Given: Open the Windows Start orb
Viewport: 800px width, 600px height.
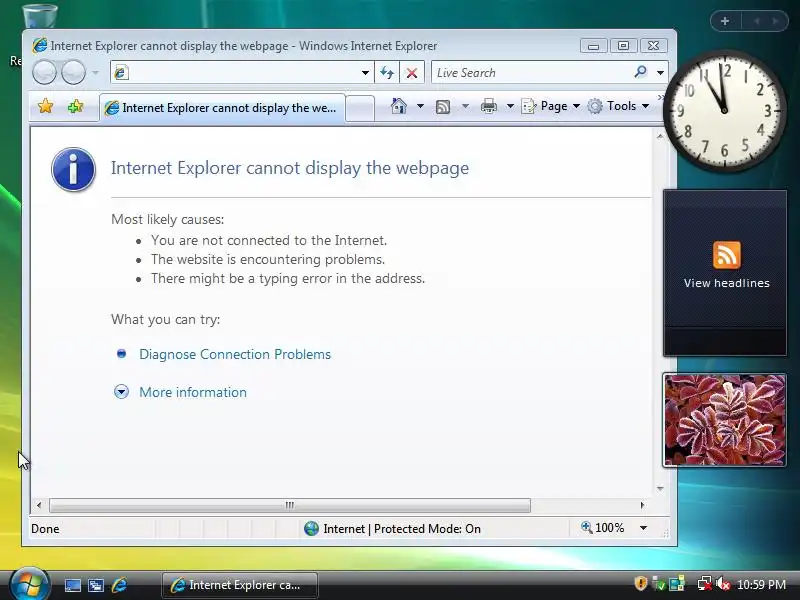Looking at the screenshot, I should point(30,584).
